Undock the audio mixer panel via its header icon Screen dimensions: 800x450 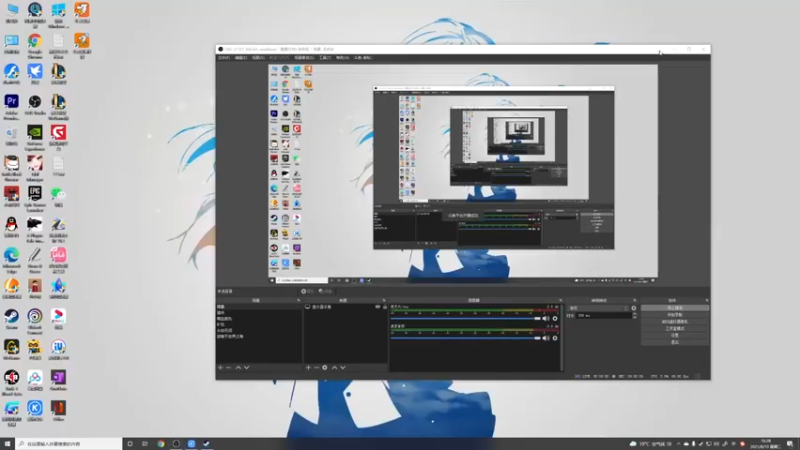(560, 301)
